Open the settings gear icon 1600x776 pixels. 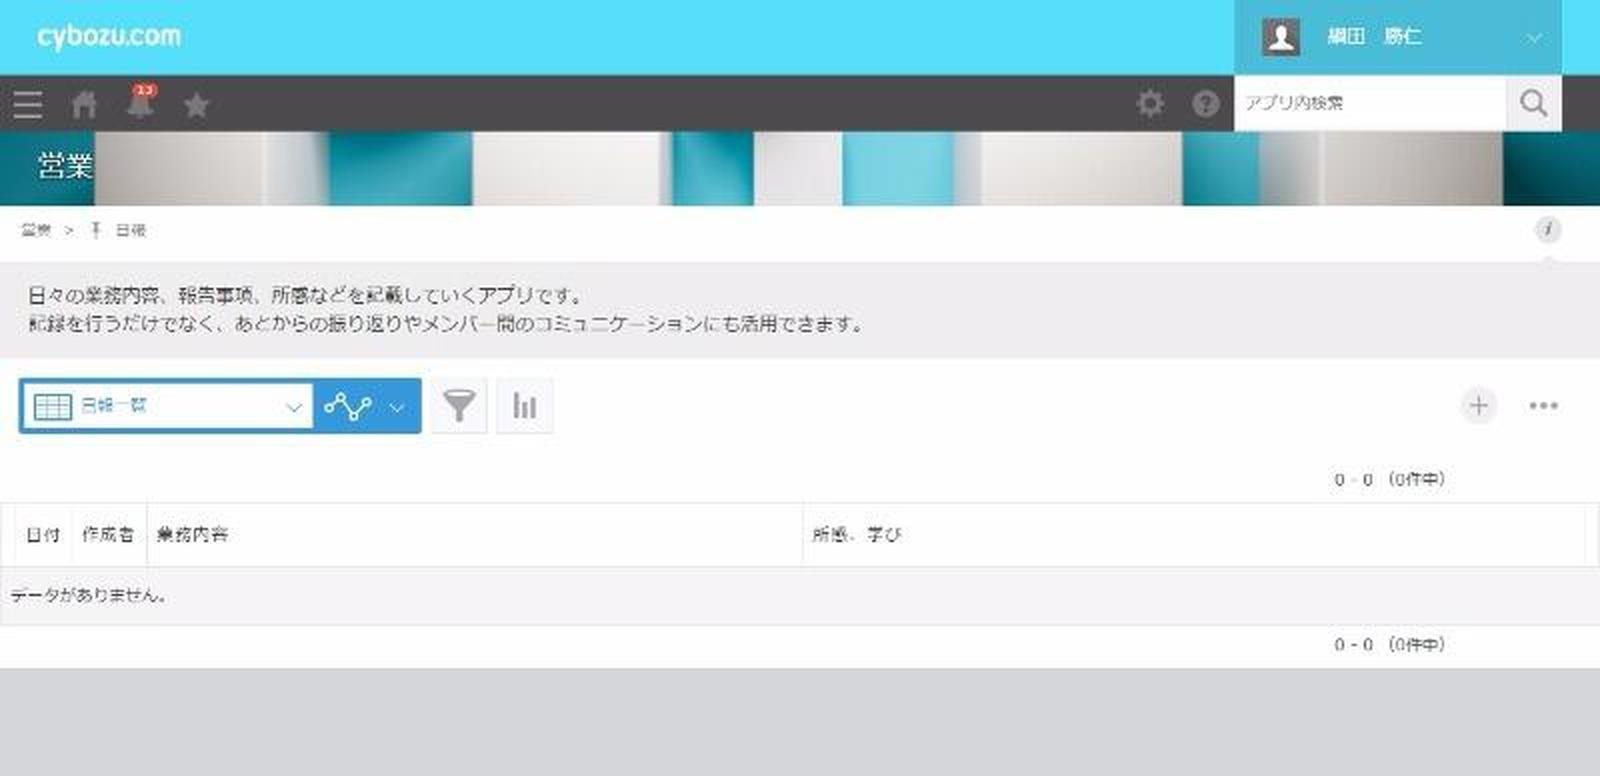[1150, 103]
